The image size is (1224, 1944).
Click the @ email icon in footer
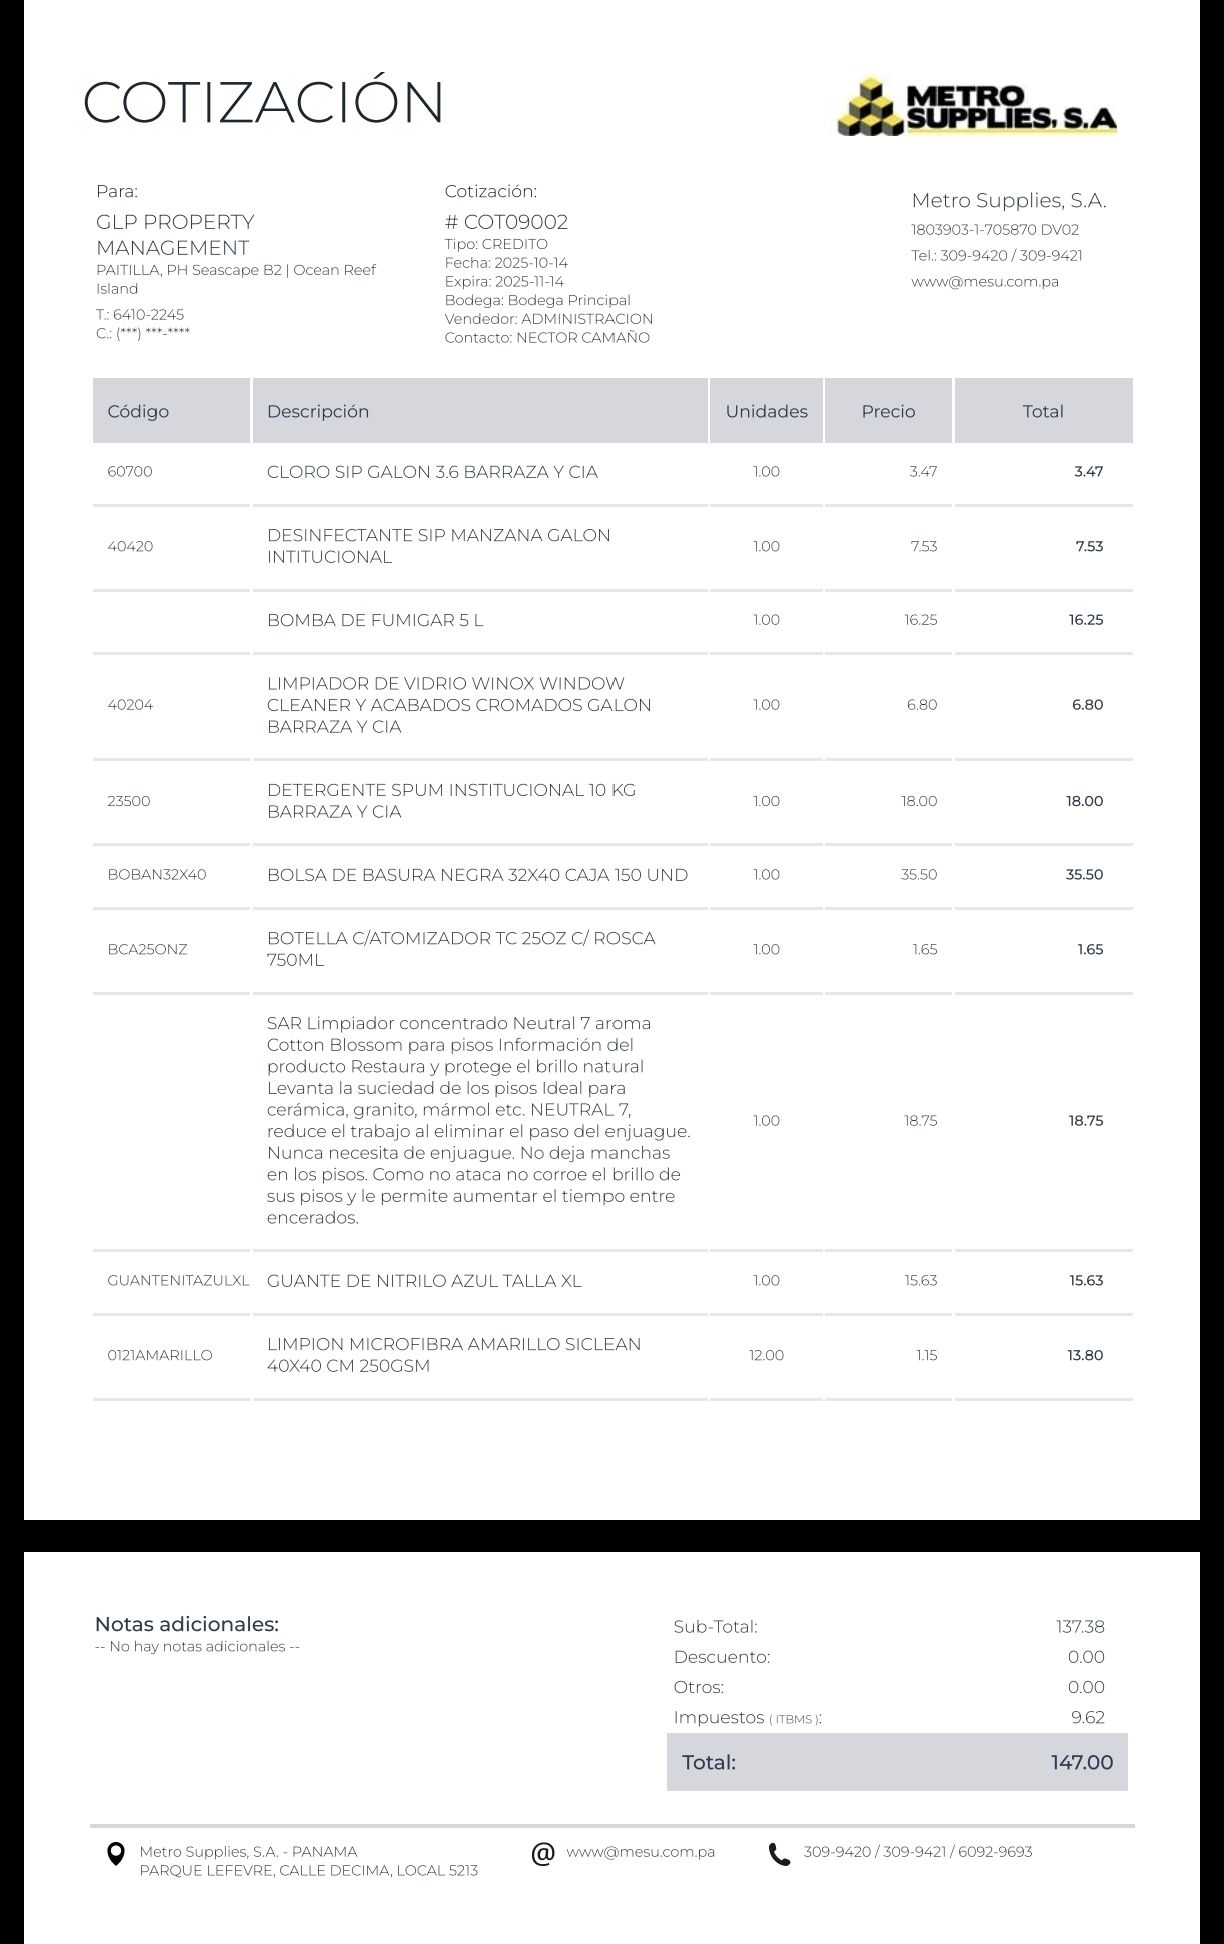[x=543, y=1853]
